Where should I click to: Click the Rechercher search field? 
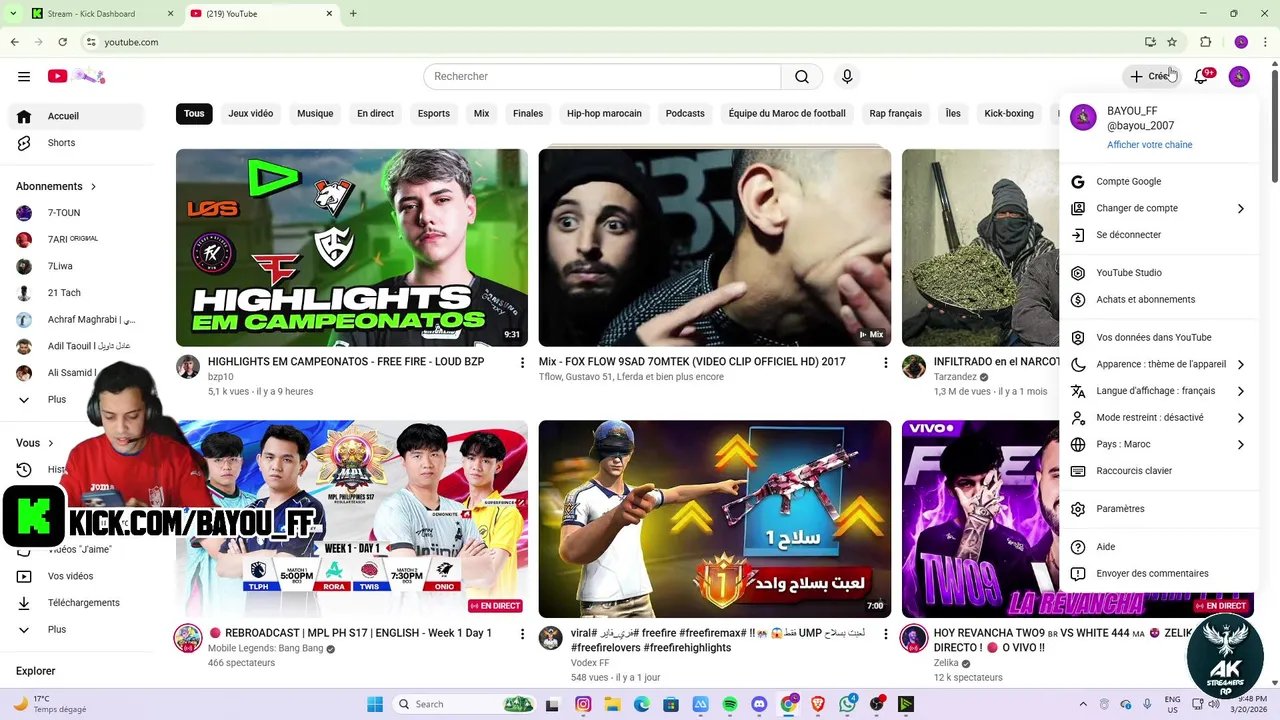coord(602,77)
